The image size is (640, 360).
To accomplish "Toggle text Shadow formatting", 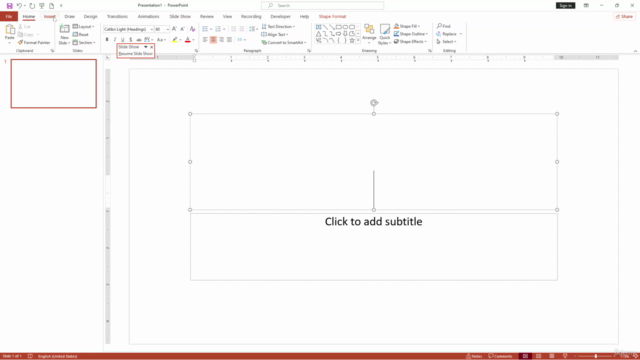I will pyautogui.click(x=131, y=40).
